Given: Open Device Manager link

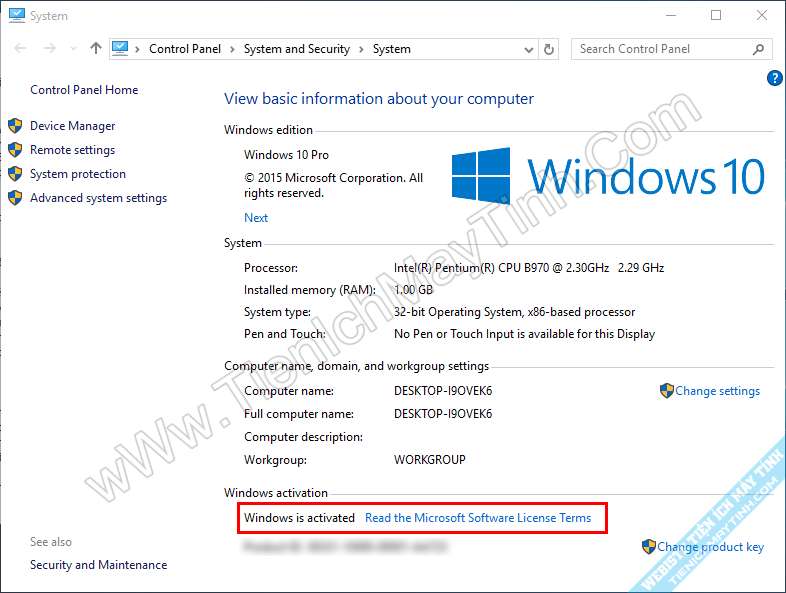Looking at the screenshot, I should click(73, 126).
